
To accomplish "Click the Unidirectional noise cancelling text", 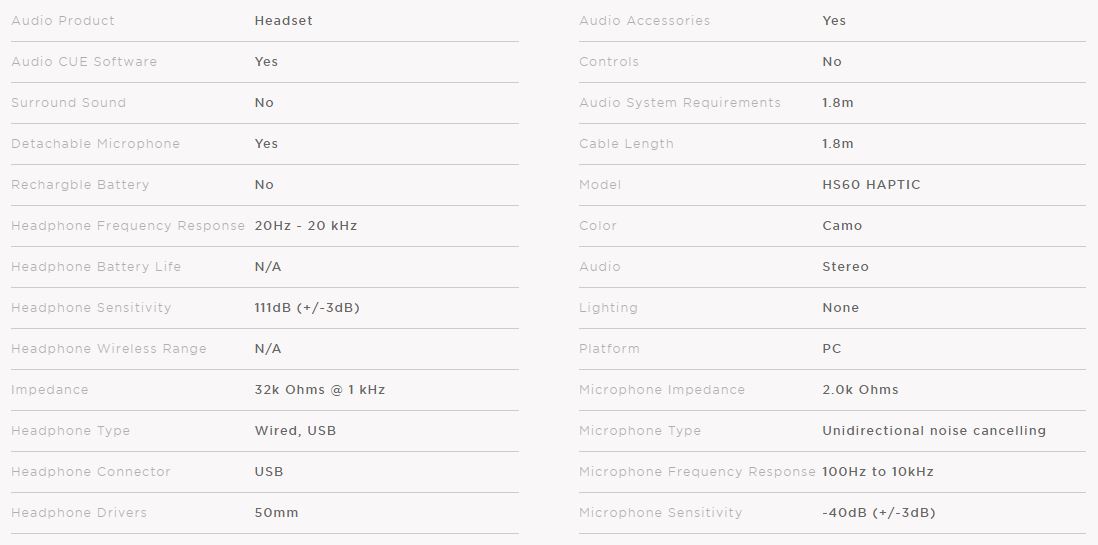I will 934,431.
